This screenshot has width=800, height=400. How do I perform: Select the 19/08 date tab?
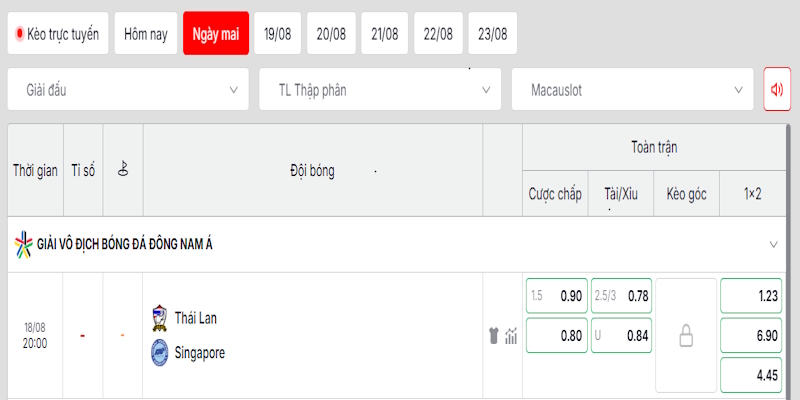[278, 34]
